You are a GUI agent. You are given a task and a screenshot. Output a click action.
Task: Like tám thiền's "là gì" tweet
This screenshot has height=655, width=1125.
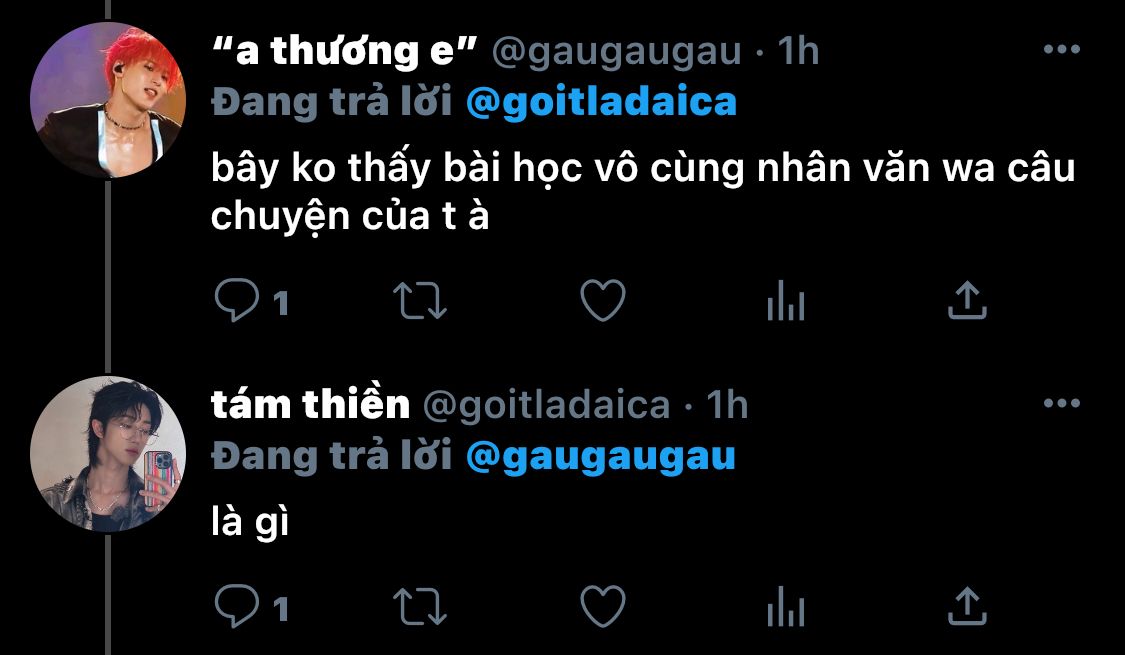(x=603, y=606)
